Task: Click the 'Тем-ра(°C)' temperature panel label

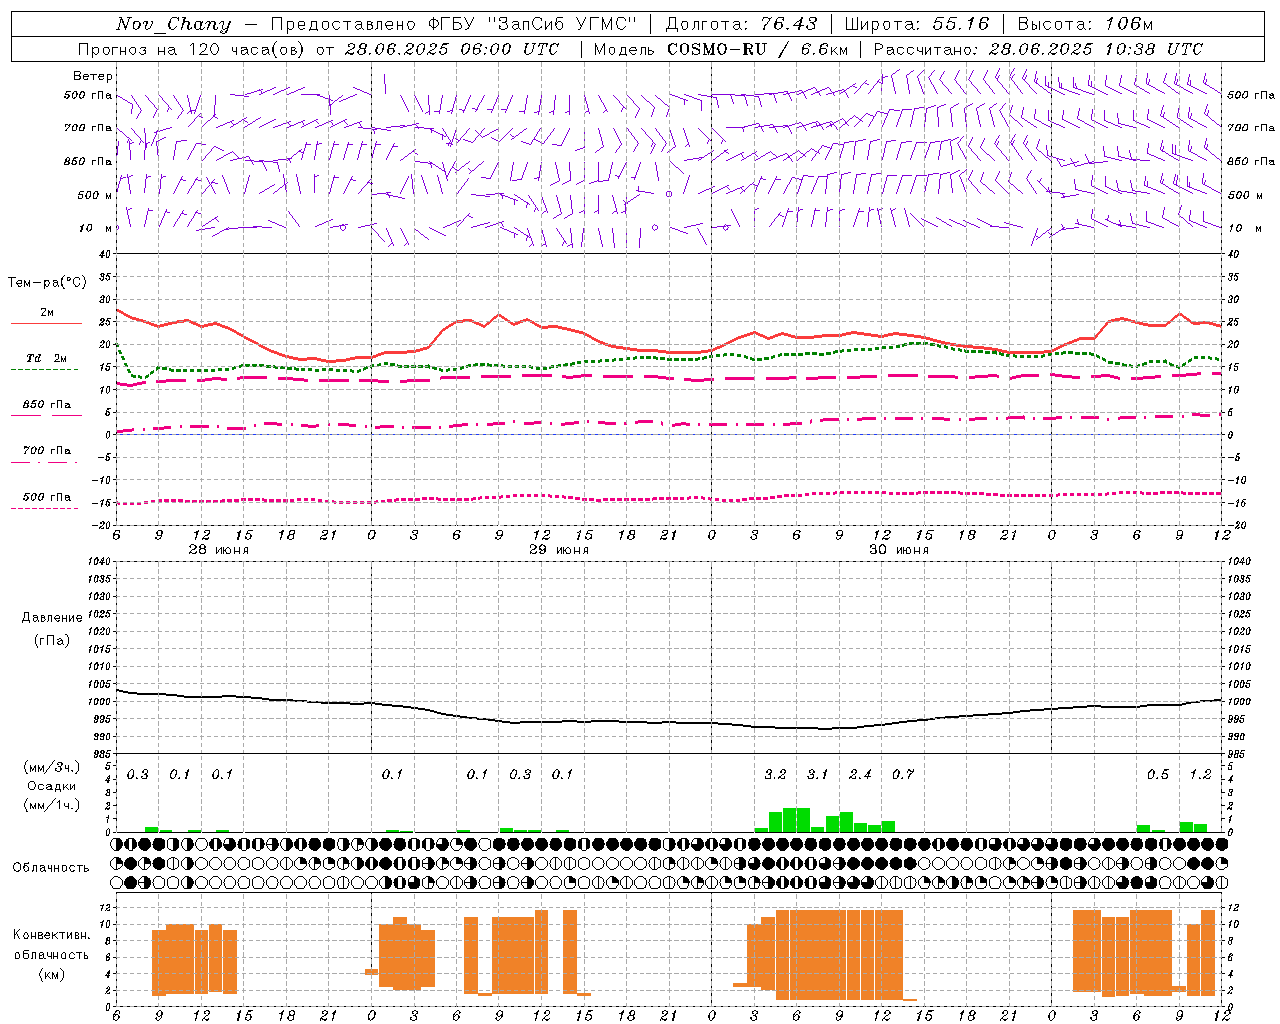Action: 47,283
